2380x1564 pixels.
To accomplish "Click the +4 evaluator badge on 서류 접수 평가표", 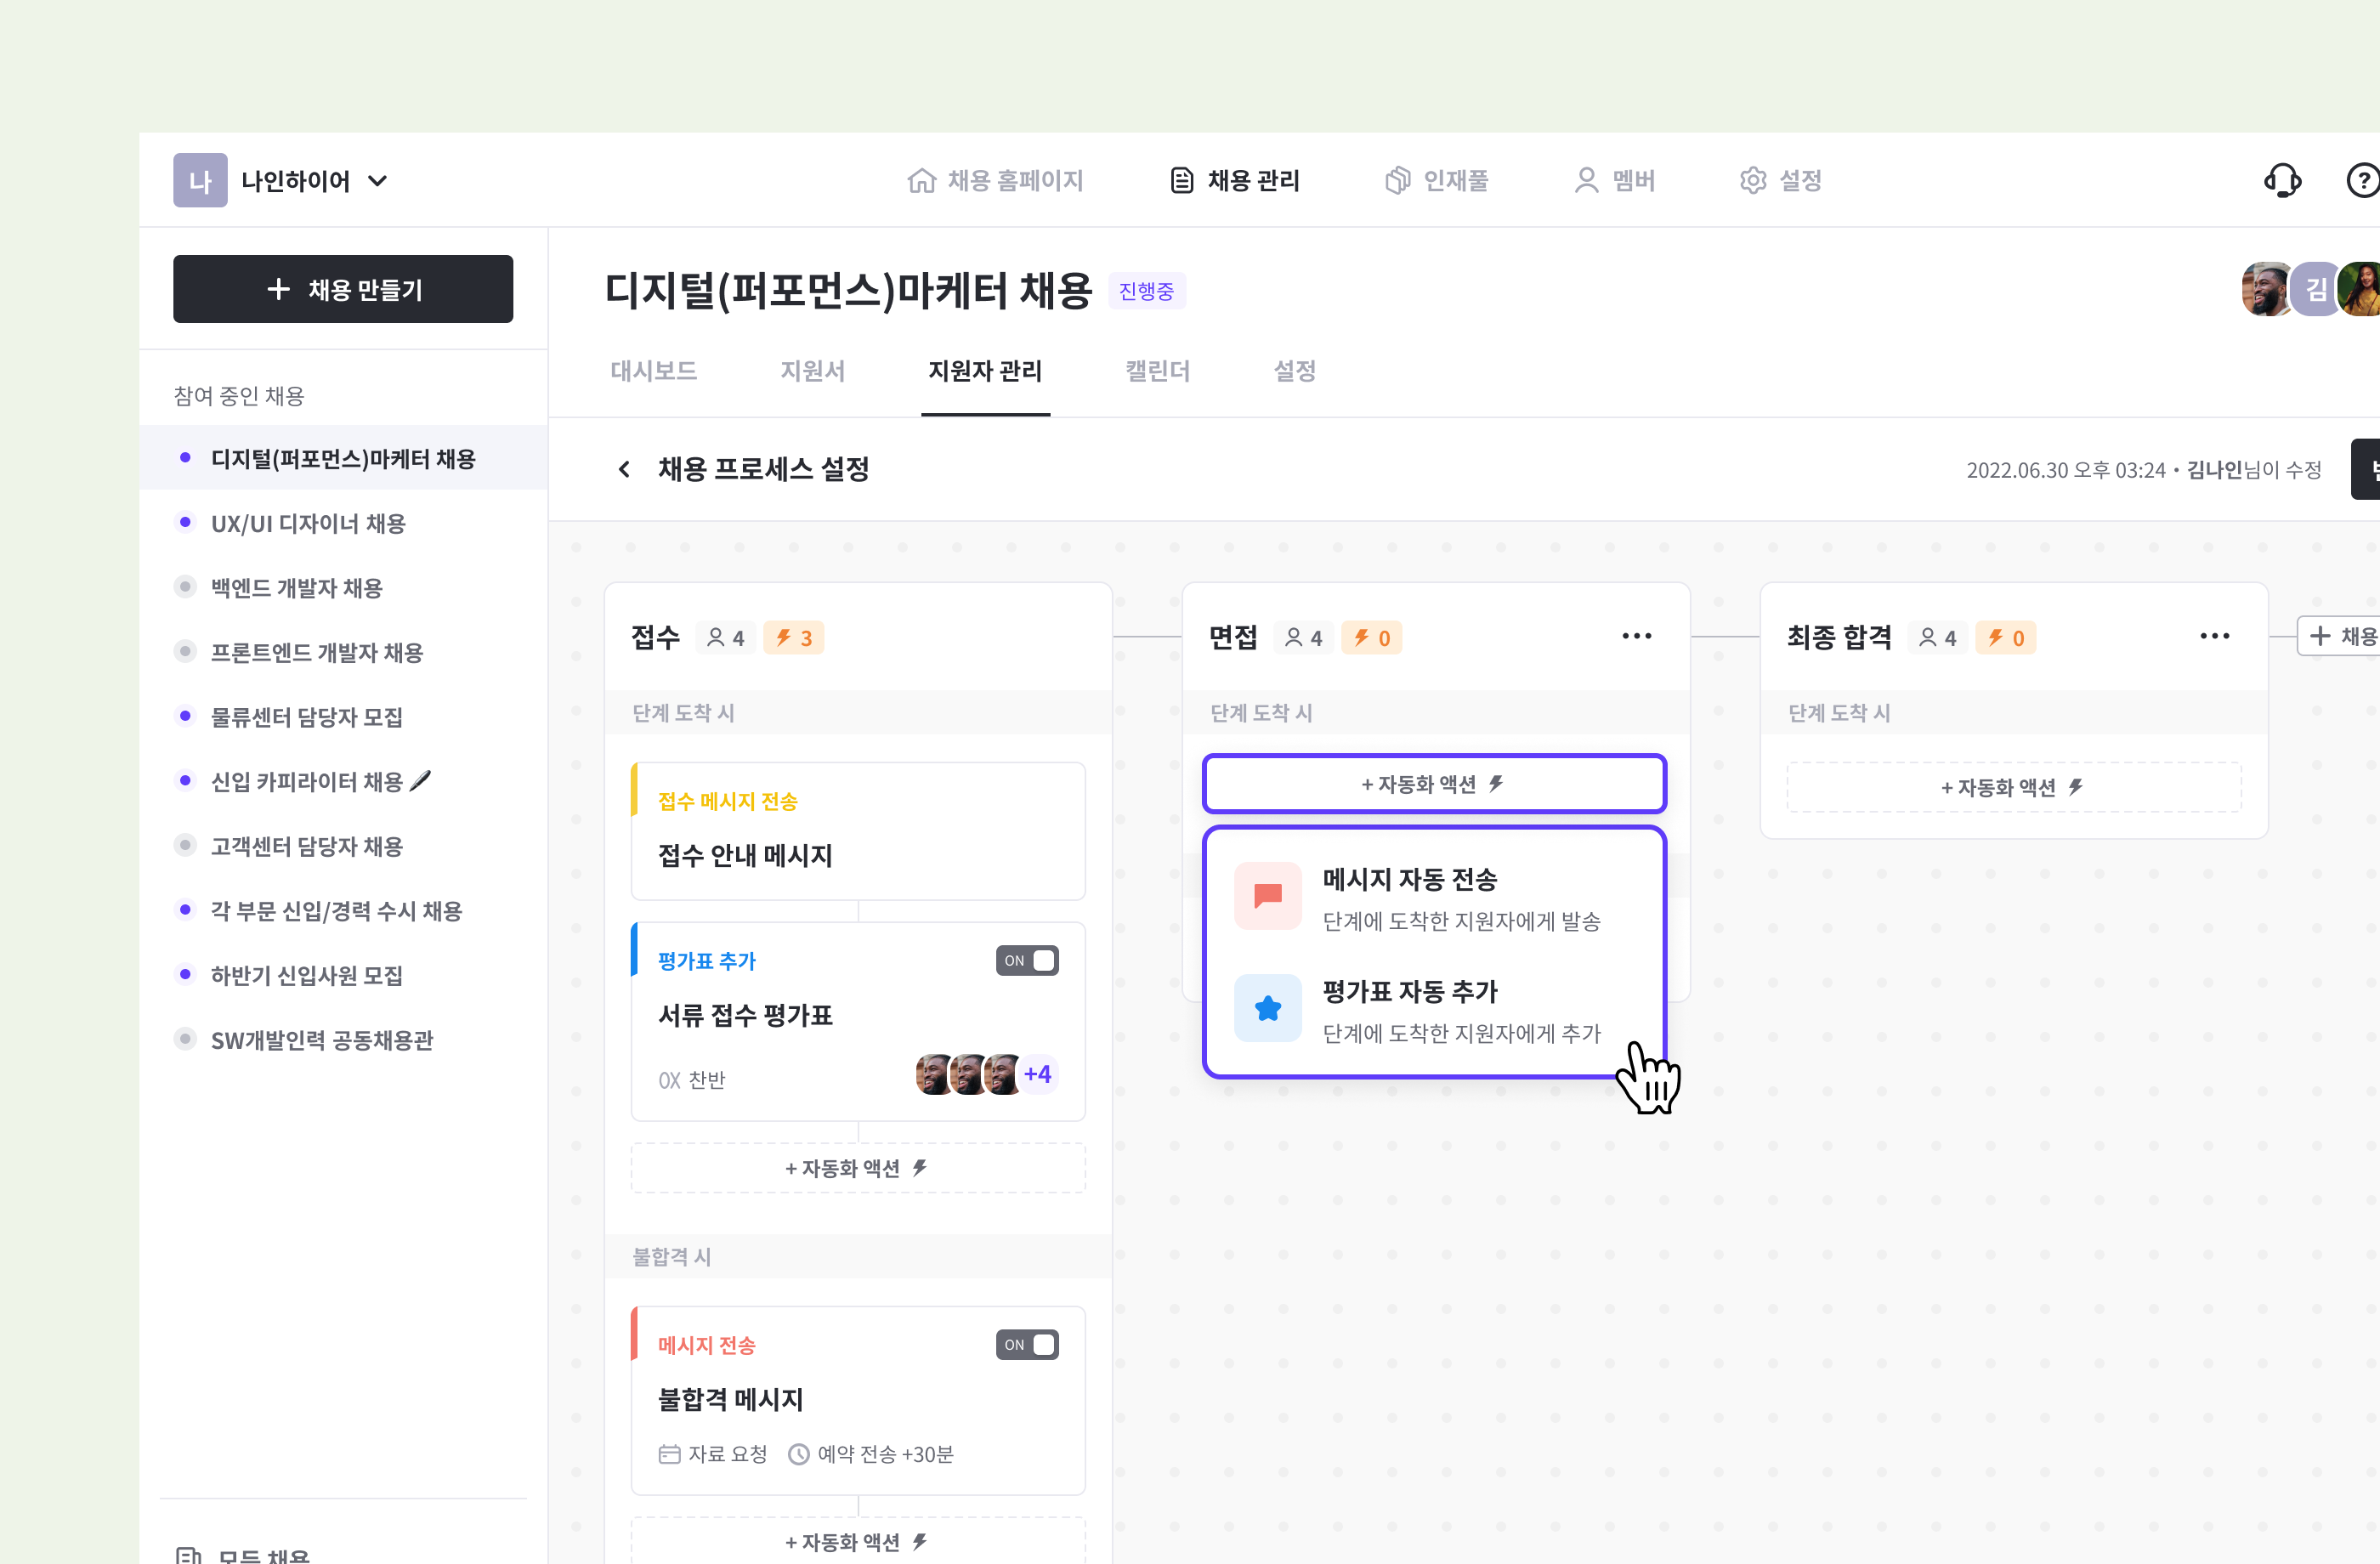I will tap(1037, 1074).
